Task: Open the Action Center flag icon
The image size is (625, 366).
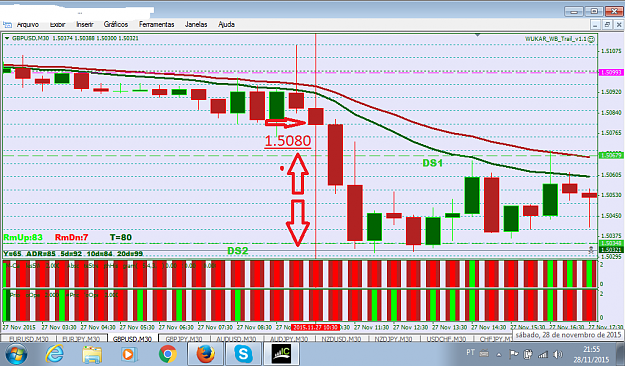Action: [x=513, y=354]
